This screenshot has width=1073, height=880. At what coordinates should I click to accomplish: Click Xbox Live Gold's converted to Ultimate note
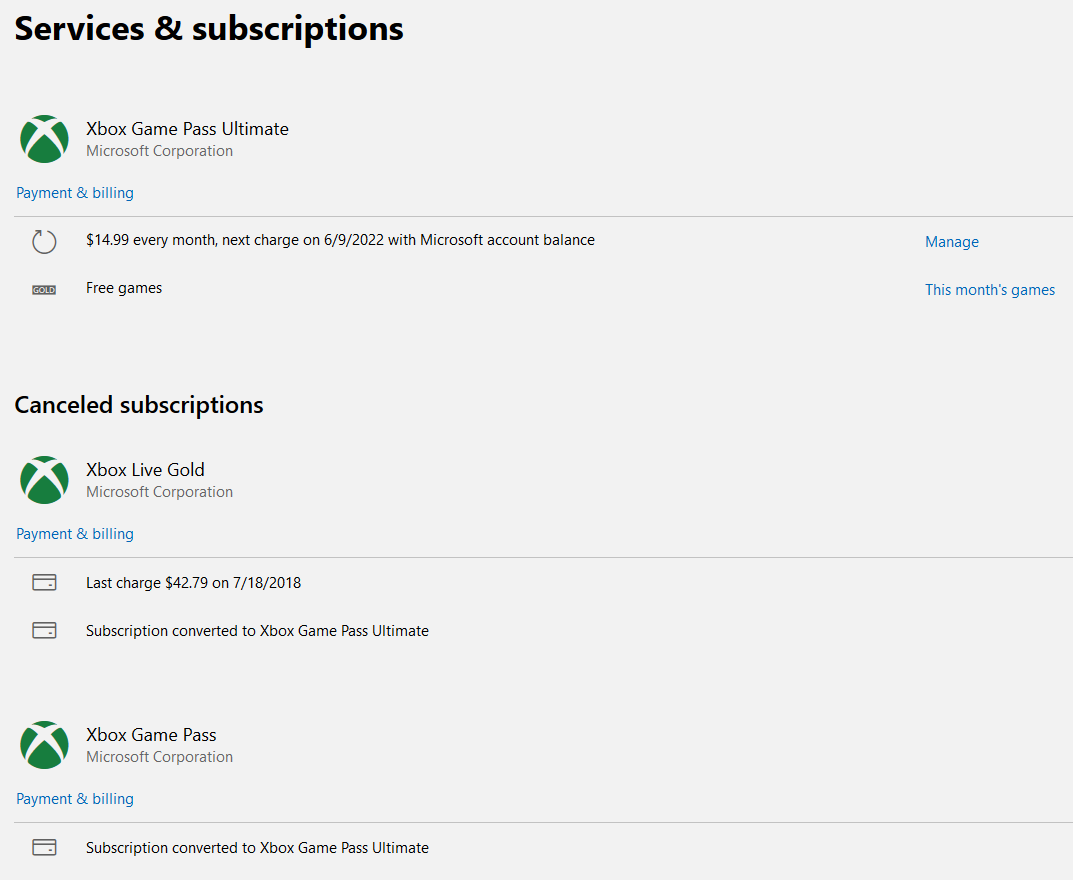click(x=257, y=631)
